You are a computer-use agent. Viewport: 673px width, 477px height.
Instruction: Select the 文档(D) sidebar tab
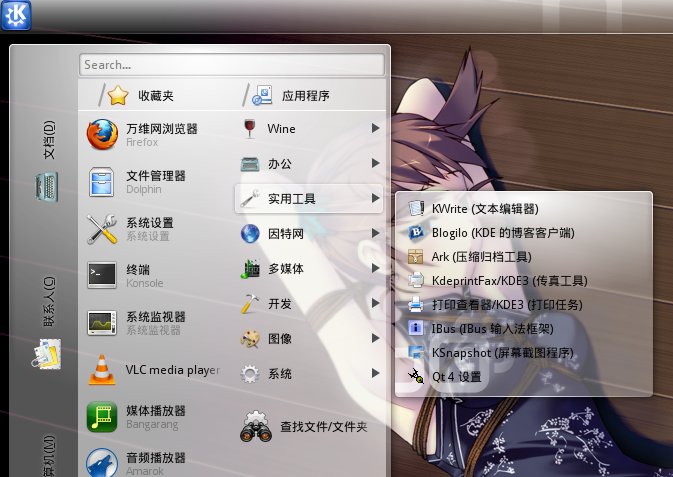pyautogui.click(x=49, y=140)
